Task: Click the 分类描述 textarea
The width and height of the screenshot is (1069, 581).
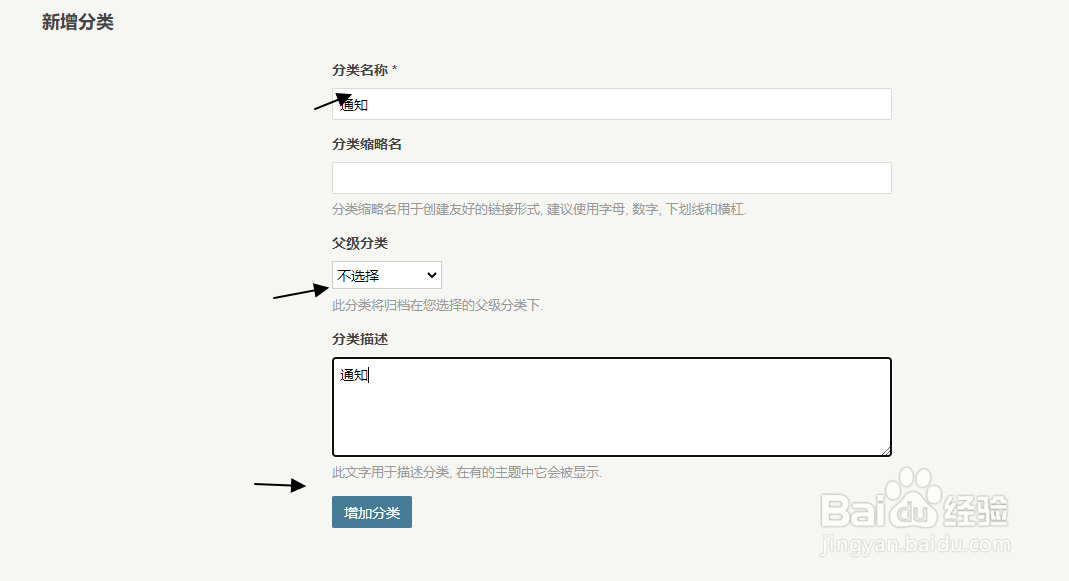Action: point(612,407)
